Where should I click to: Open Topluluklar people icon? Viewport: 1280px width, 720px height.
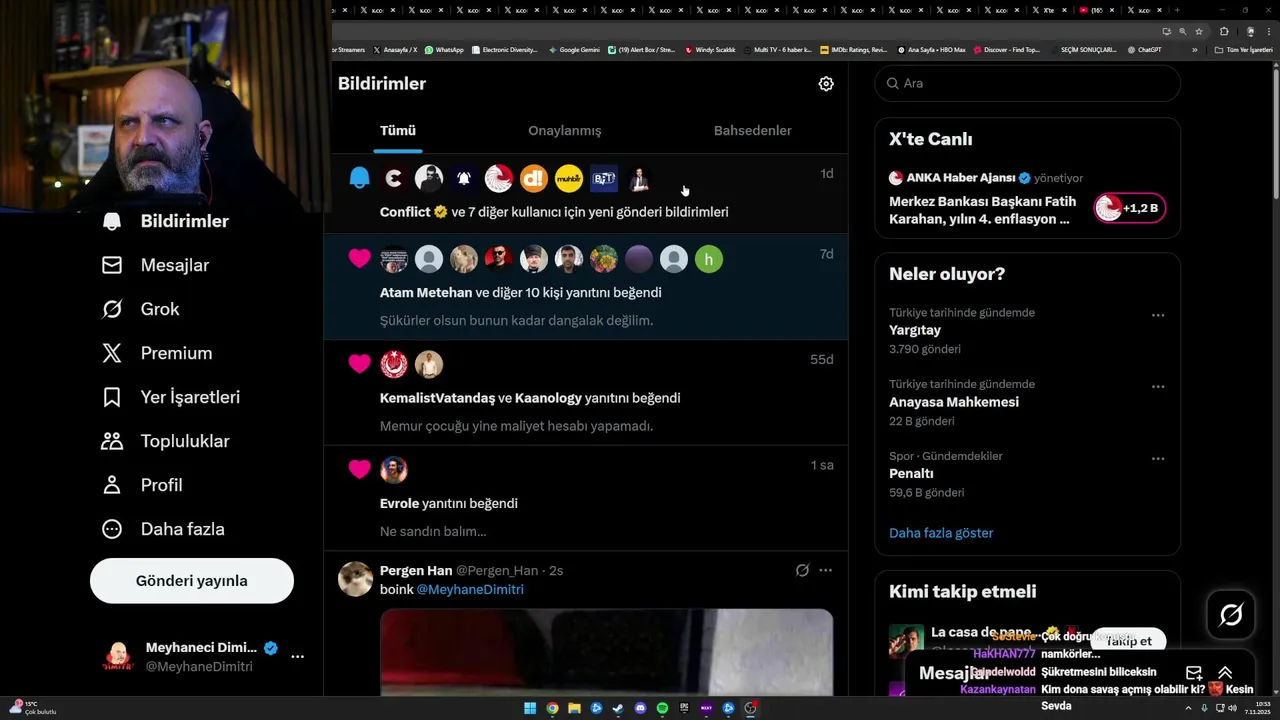pyautogui.click(x=112, y=441)
